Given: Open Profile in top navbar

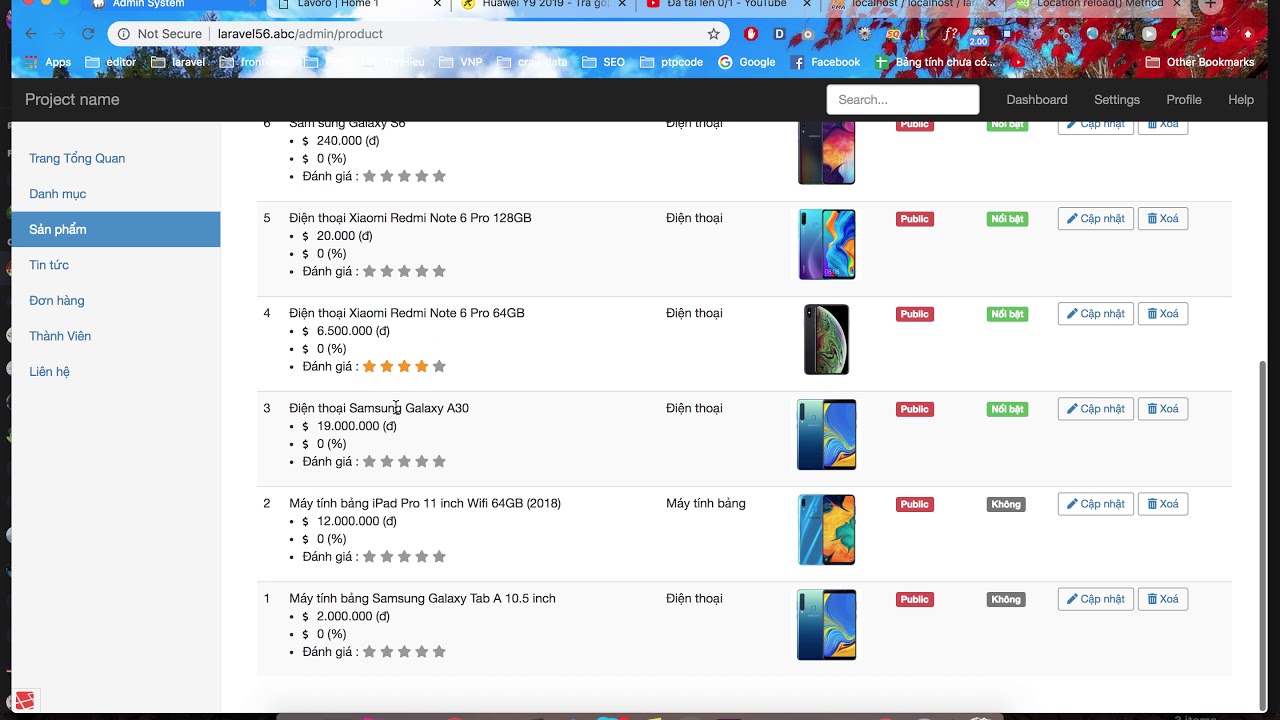Looking at the screenshot, I should [x=1184, y=100].
